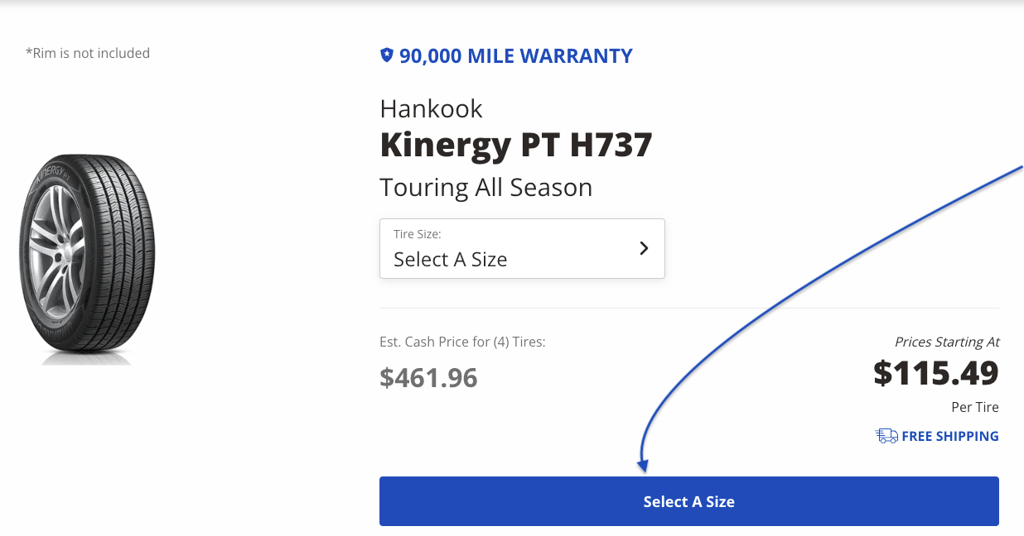Click the "Rim is not included" note
This screenshot has height=536, width=1024.
click(88, 53)
